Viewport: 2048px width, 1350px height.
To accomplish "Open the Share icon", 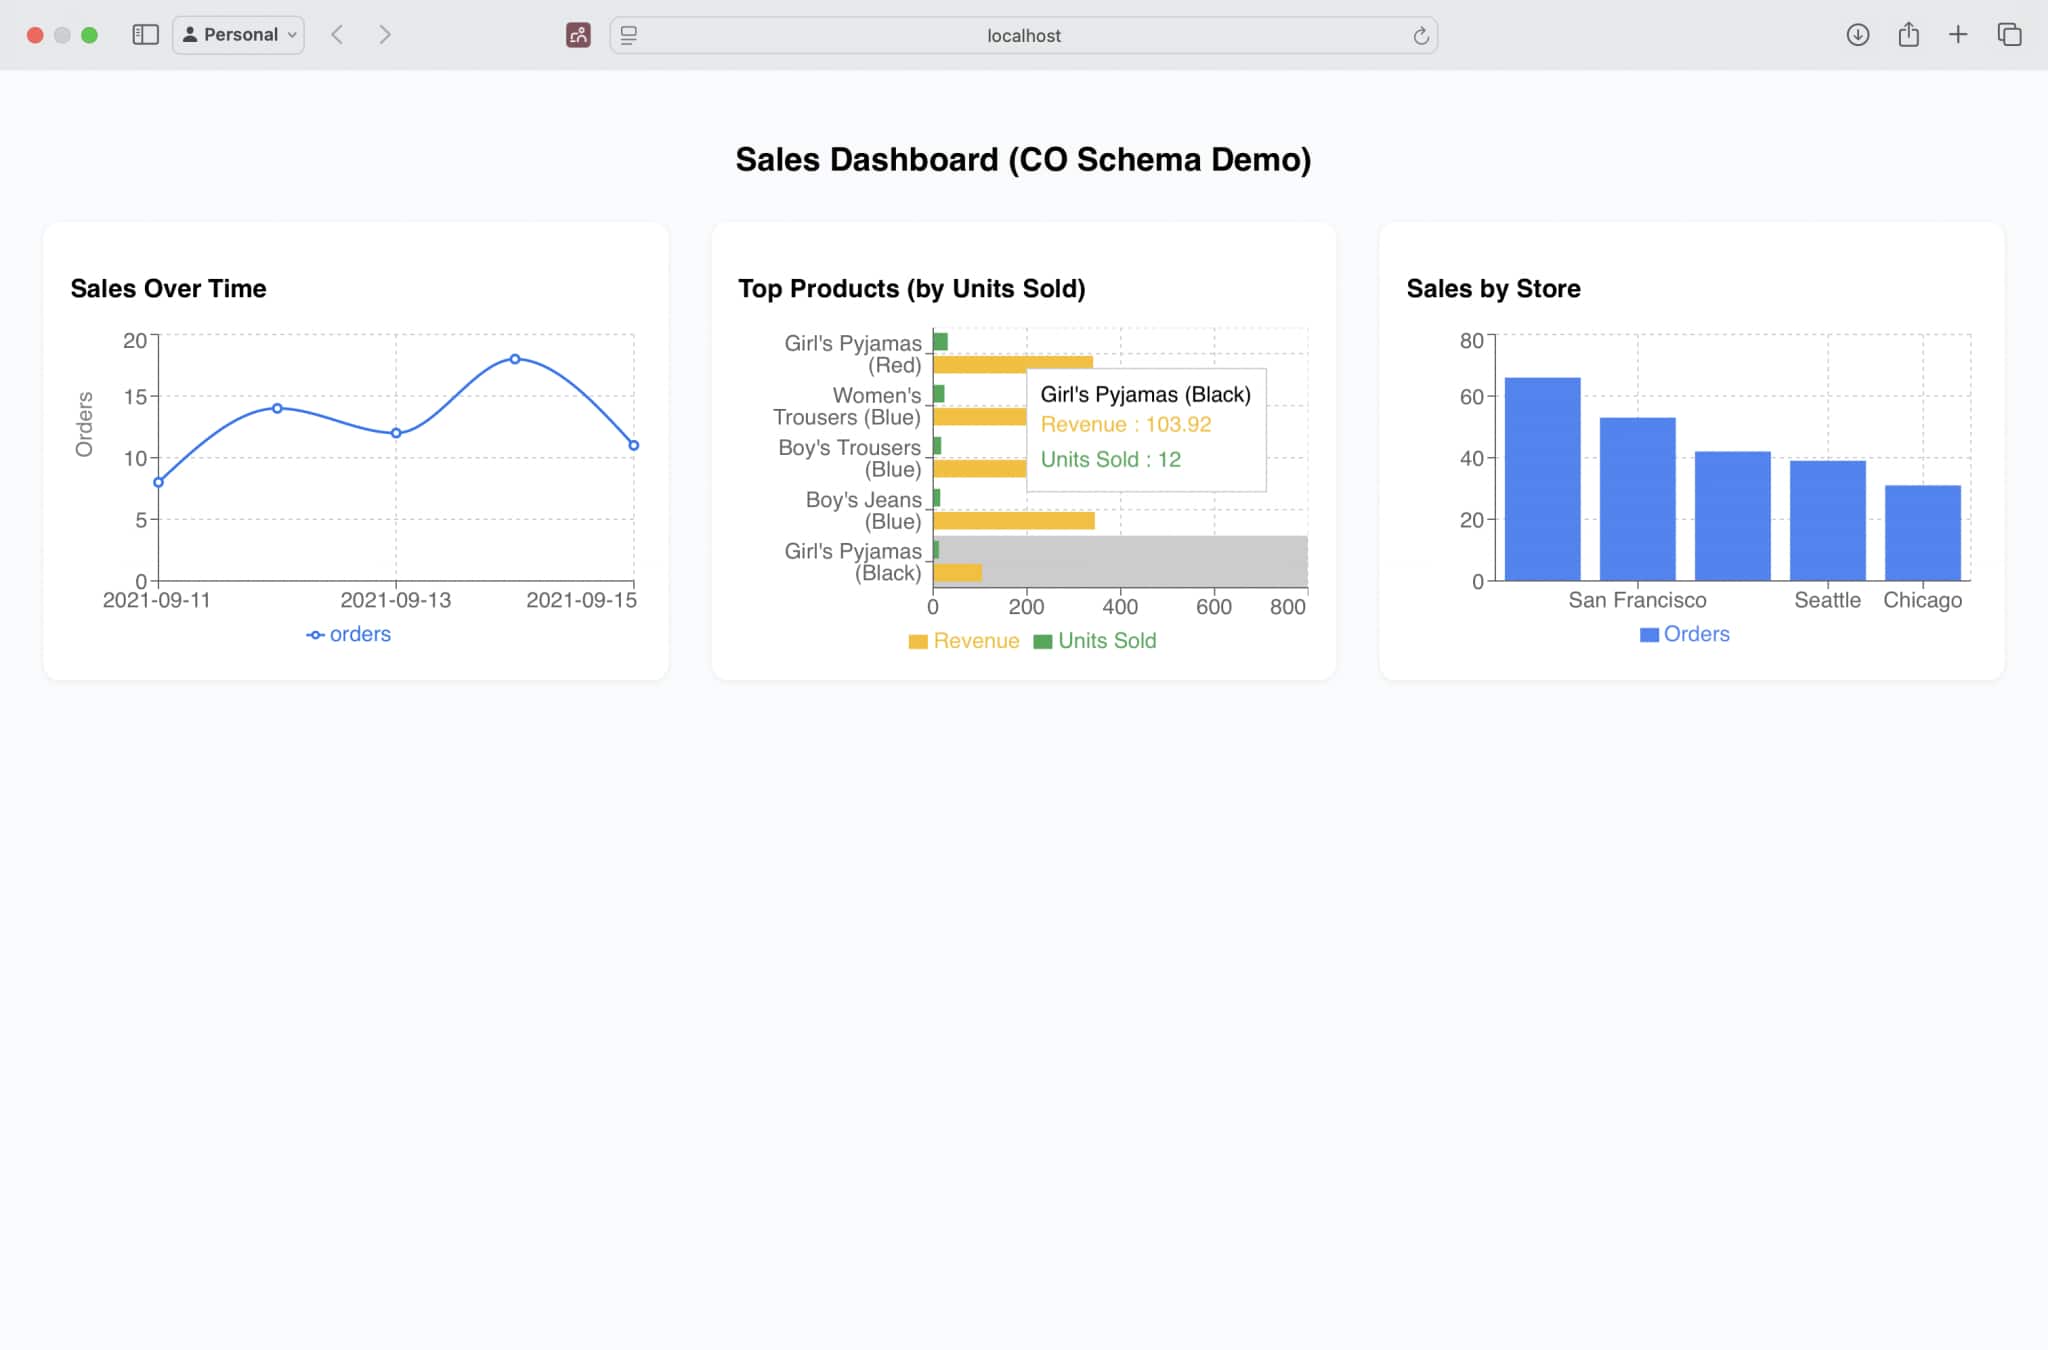I will tap(1908, 35).
